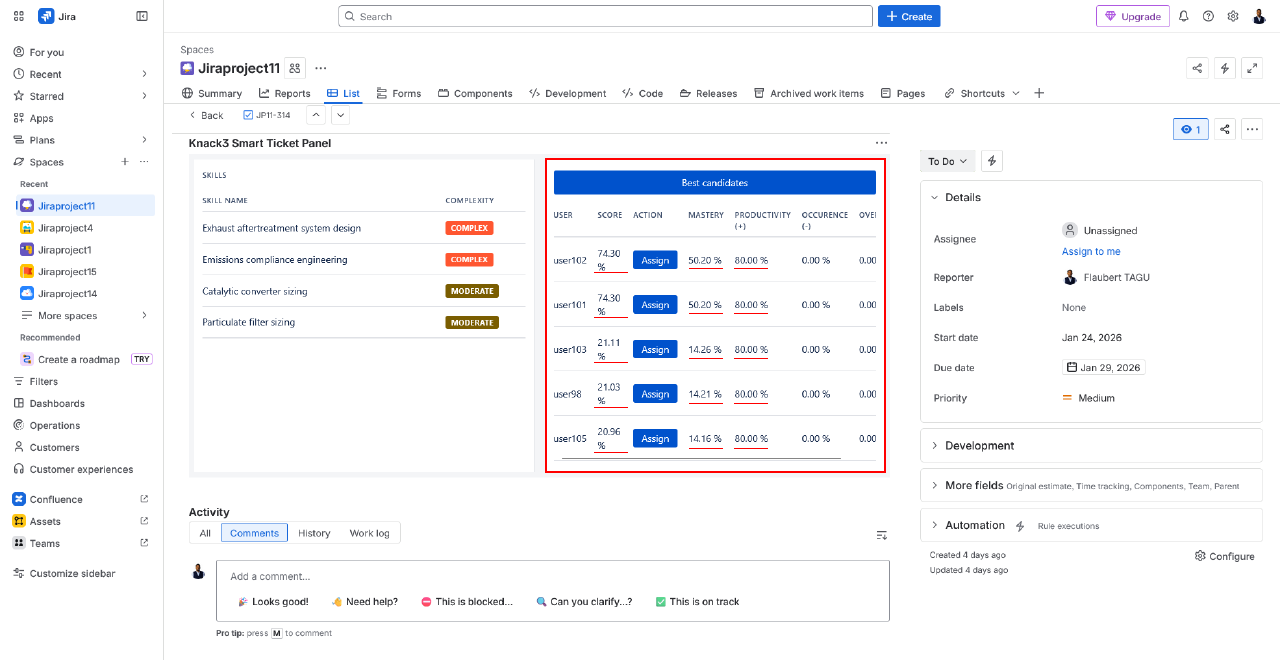The image size is (1280, 660).
Task: Click the automation lightning icon beside To Do
Action: (991, 161)
